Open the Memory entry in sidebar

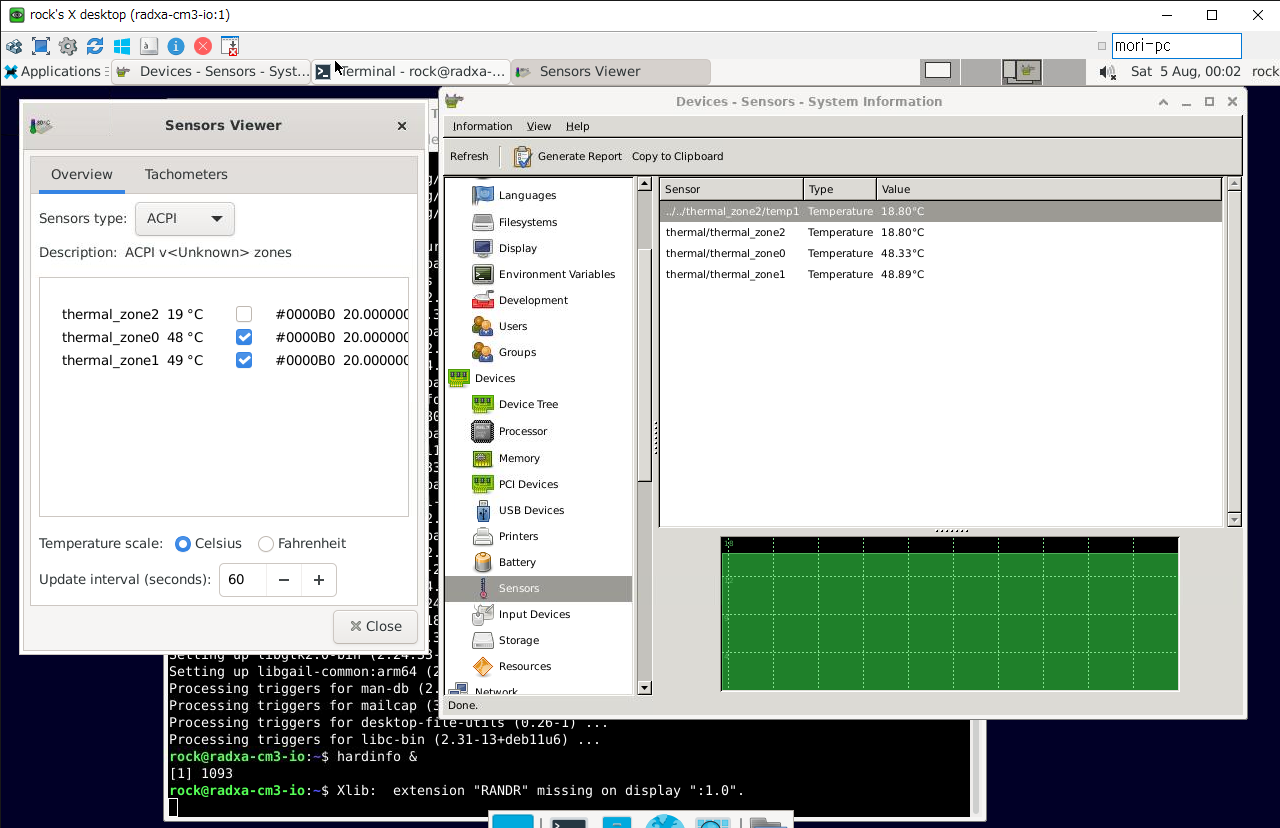tap(518, 458)
